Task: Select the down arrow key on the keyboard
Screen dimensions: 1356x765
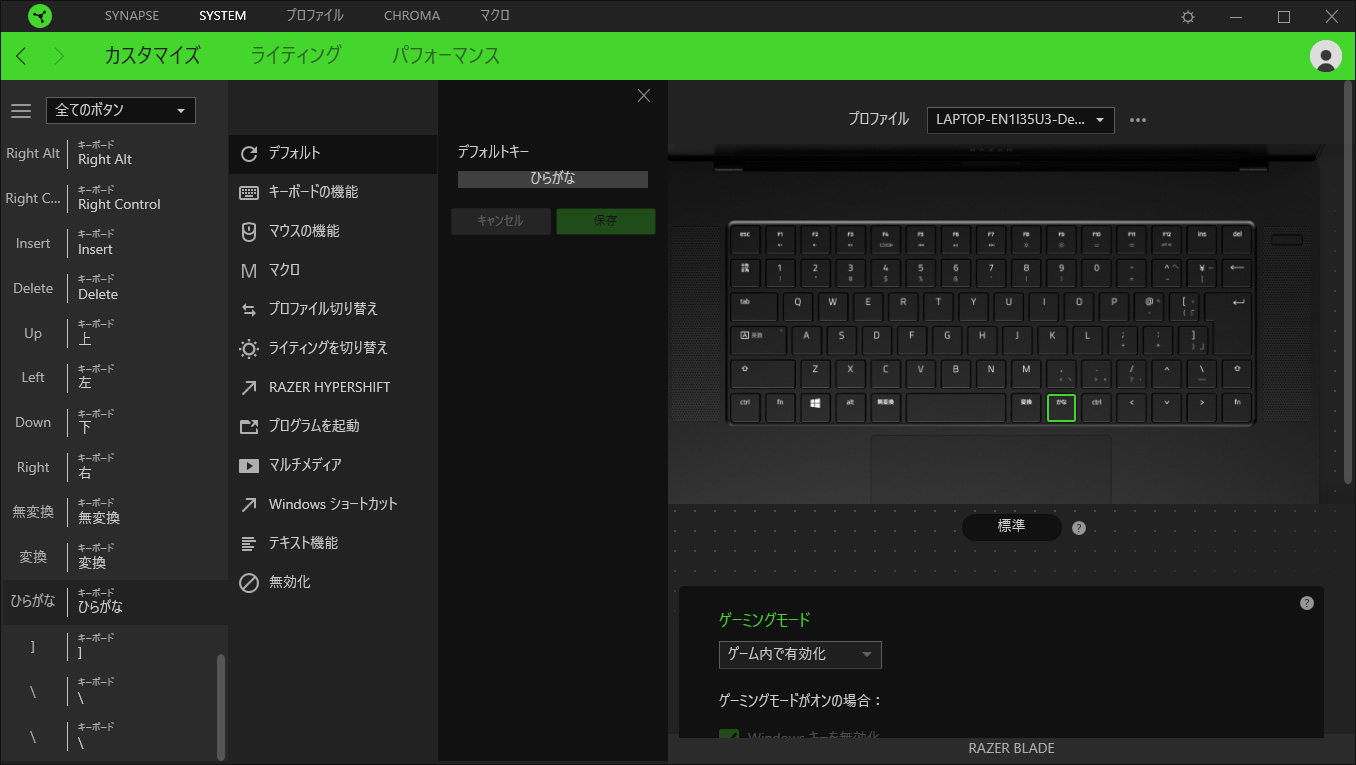Action: pos(1166,408)
